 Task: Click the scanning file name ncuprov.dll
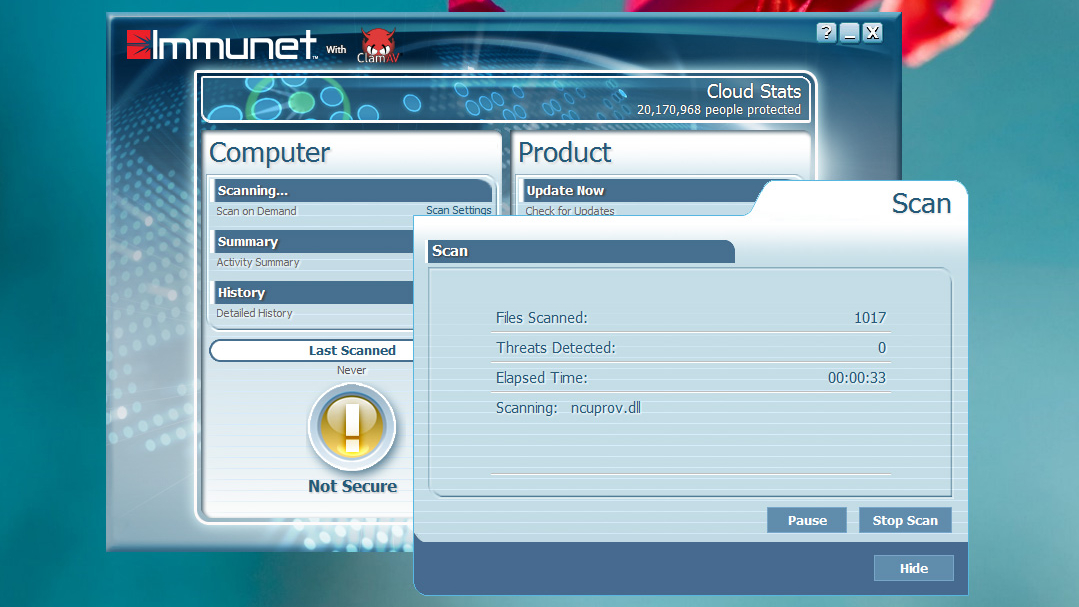click(606, 408)
